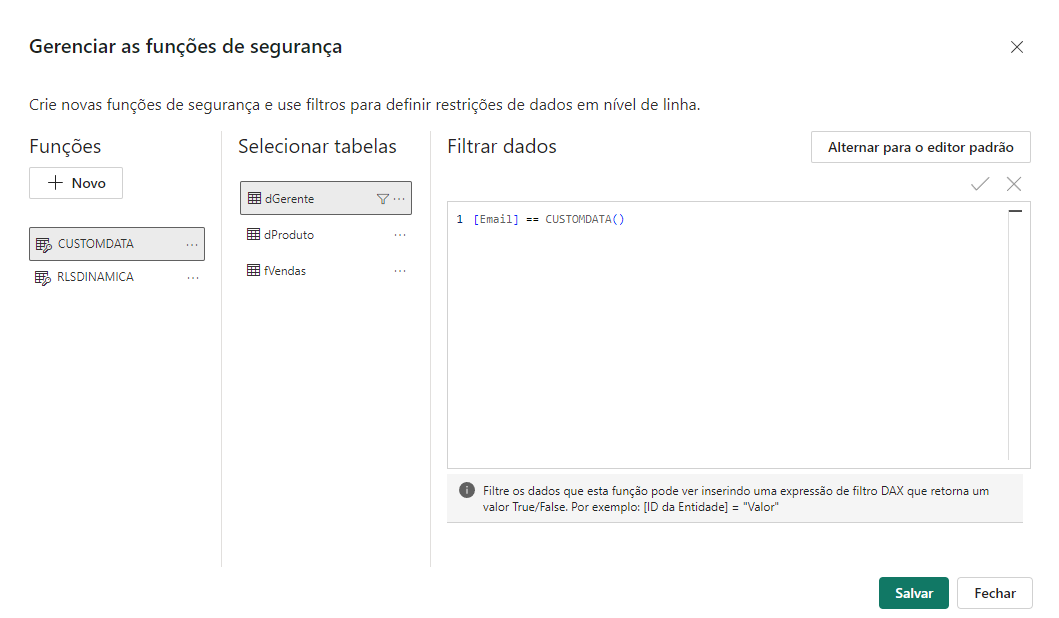The width and height of the screenshot is (1059, 618).
Task: Click the filter funnel icon on dGerente
Action: [382, 199]
